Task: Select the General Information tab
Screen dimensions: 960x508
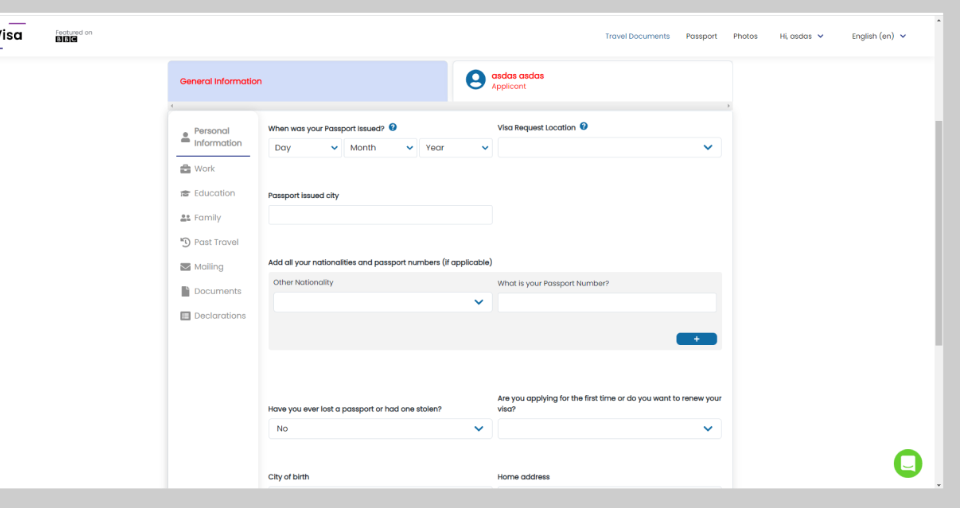Action: 308,81
